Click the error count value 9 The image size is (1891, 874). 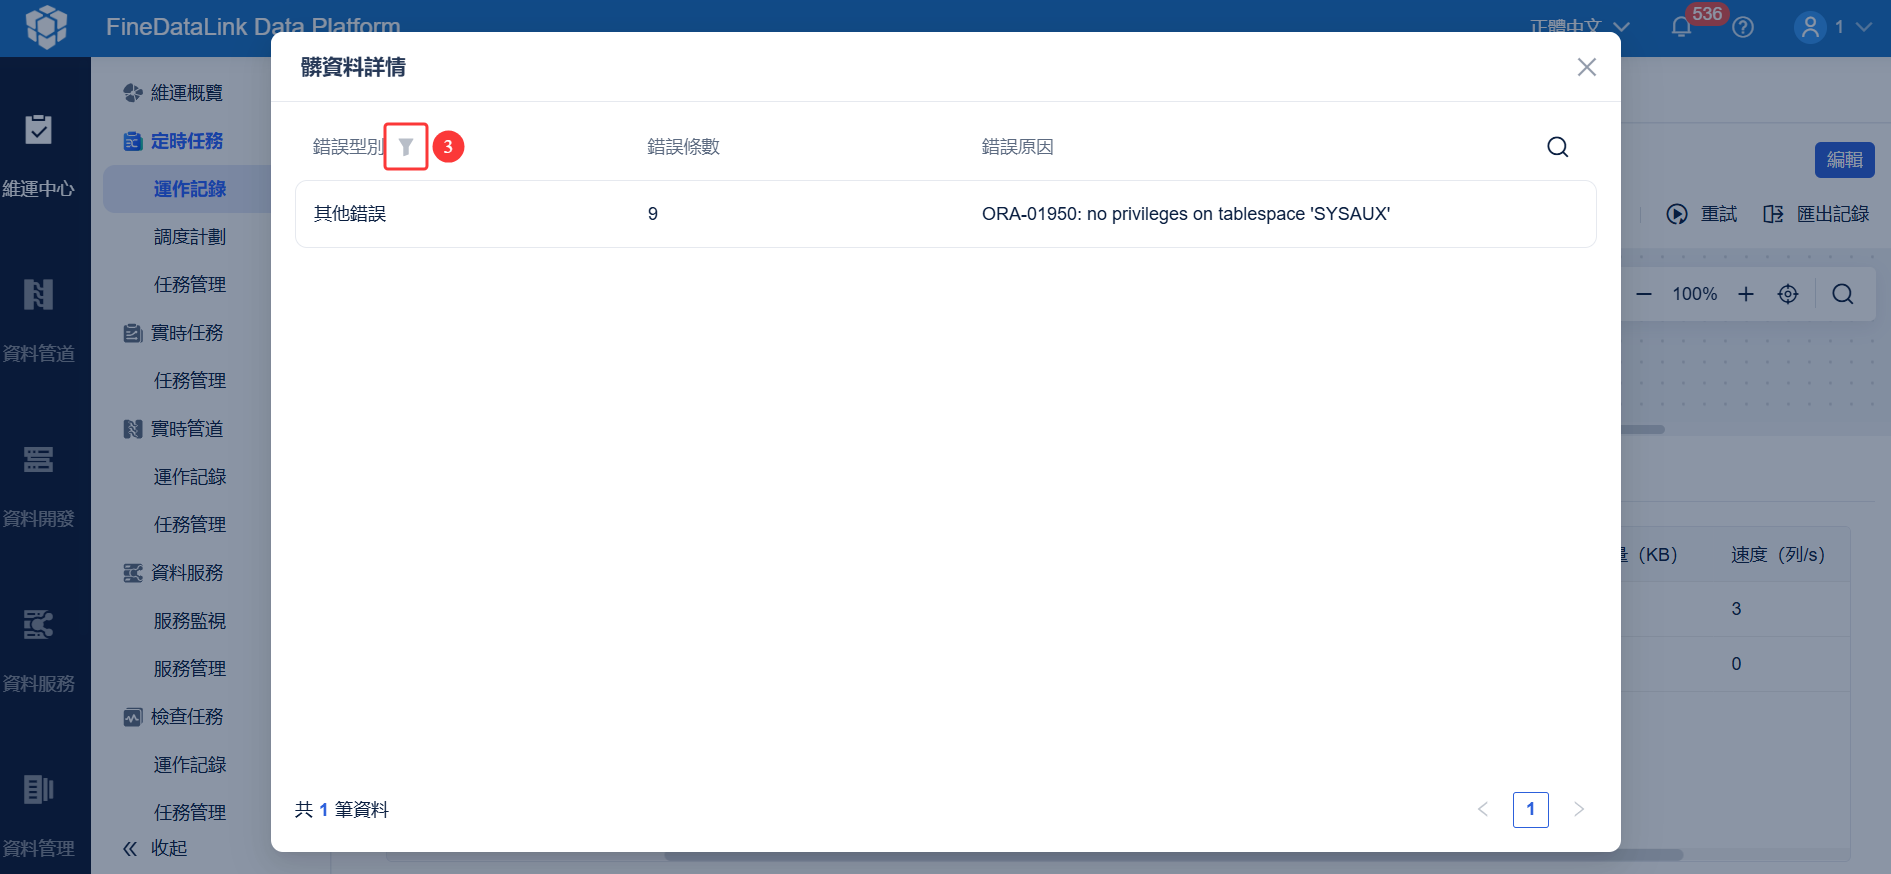click(x=653, y=214)
